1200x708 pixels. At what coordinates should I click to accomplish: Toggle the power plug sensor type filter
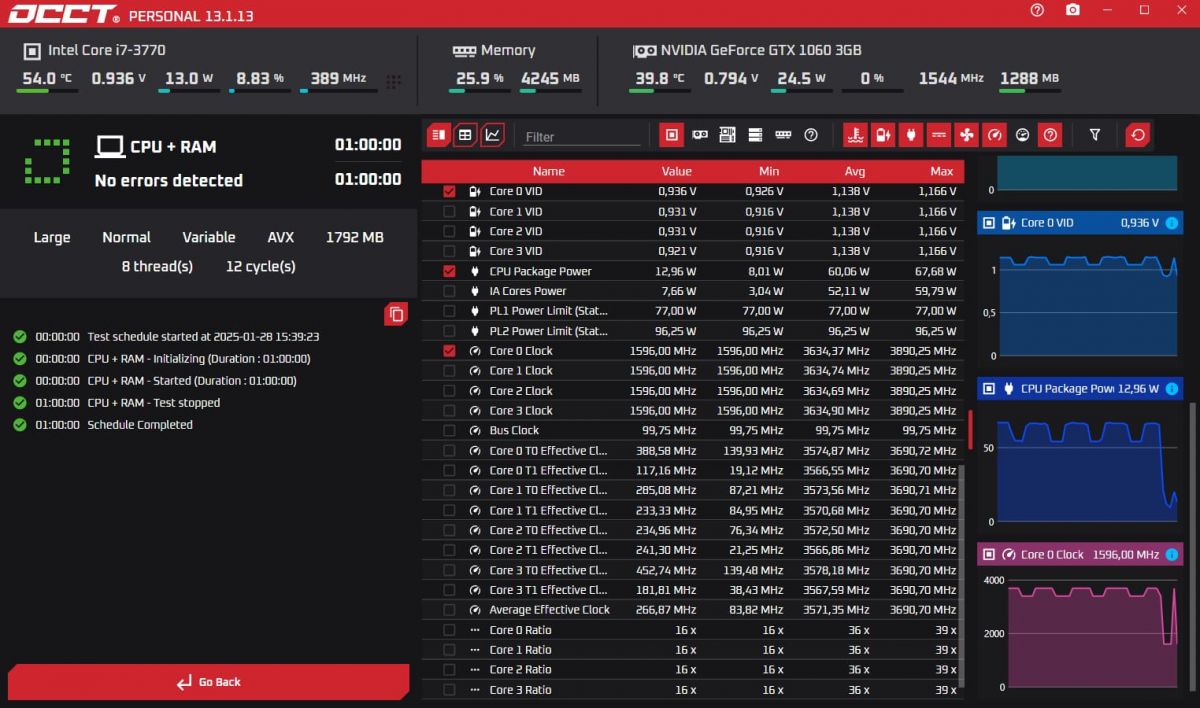coord(910,135)
